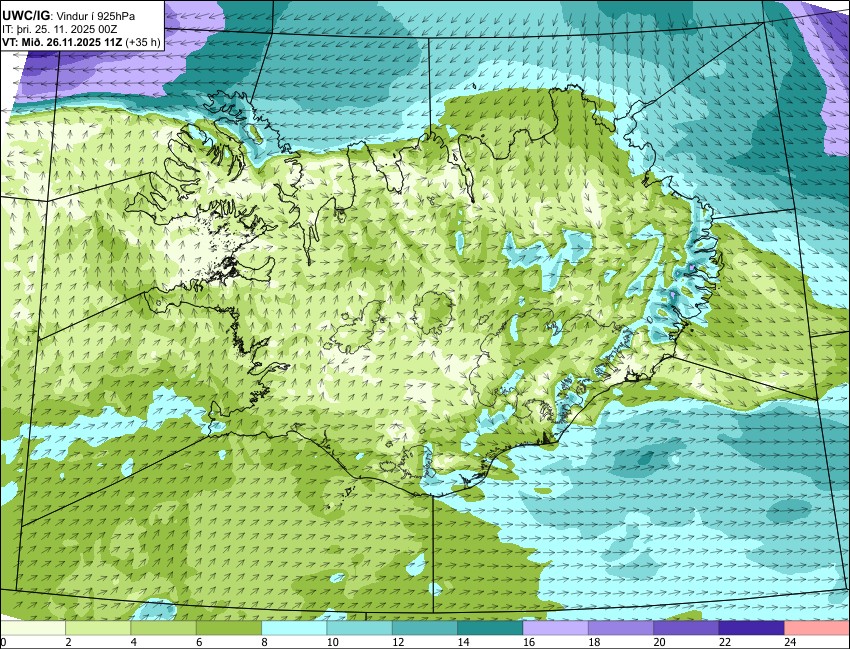
Task: Select the pink legend swatch above 24
Action: click(817, 628)
